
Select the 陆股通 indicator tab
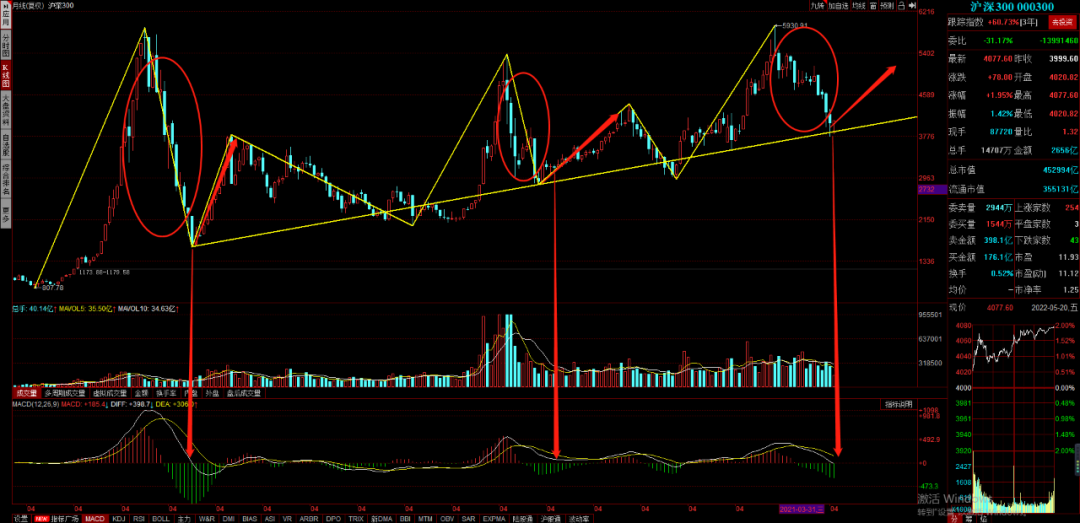523,518
